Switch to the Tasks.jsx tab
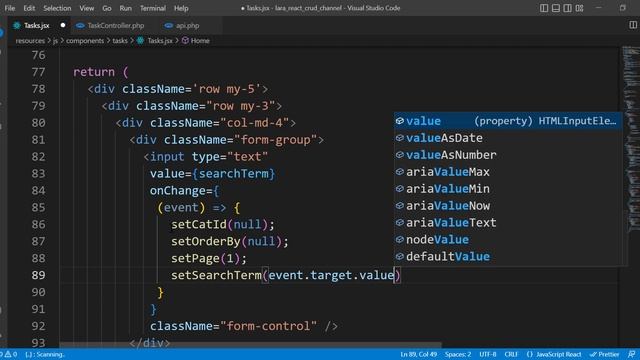This screenshot has height=360, width=640. pos(39,25)
